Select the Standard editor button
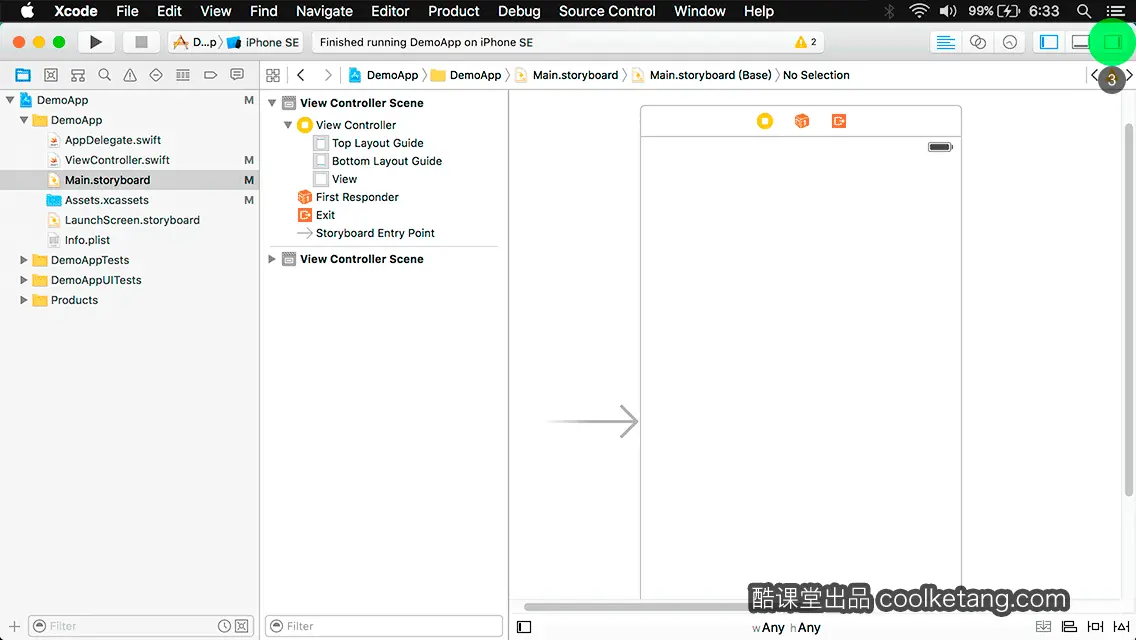Screen dimensions: 1136x640 [945, 42]
